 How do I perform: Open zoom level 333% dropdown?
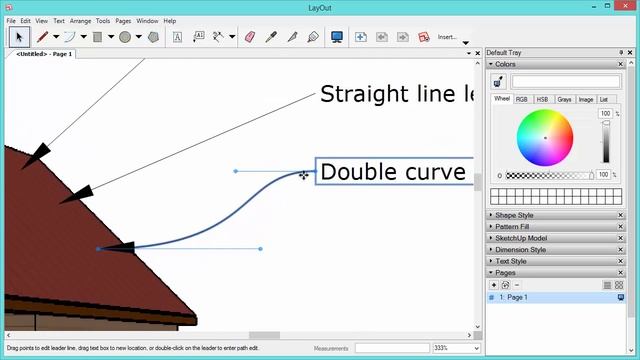point(476,348)
